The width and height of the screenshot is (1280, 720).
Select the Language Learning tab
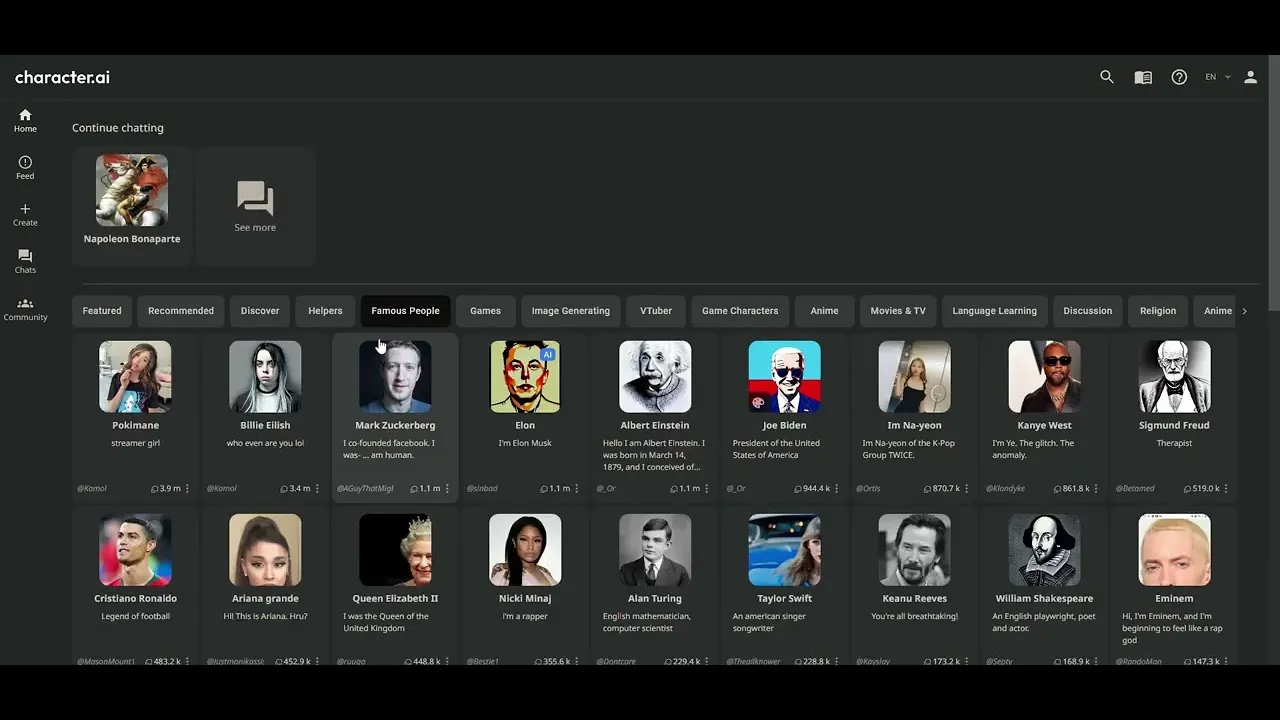pos(994,311)
